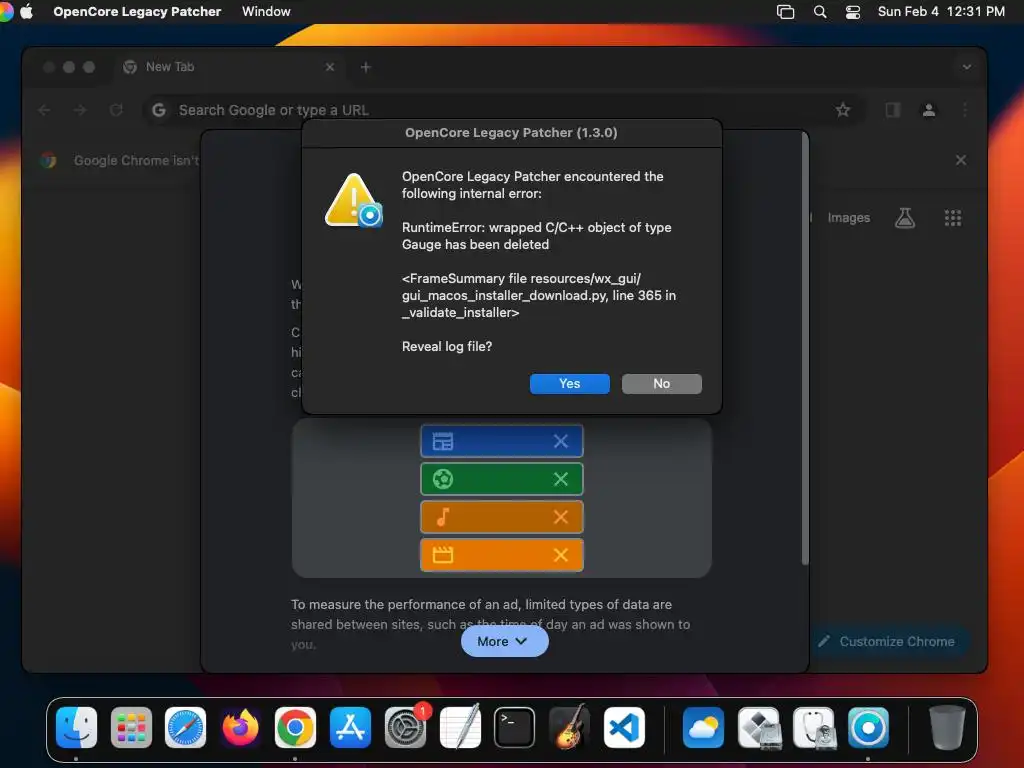Click Yes to reveal the log file
The image size is (1024, 768).
(x=569, y=383)
